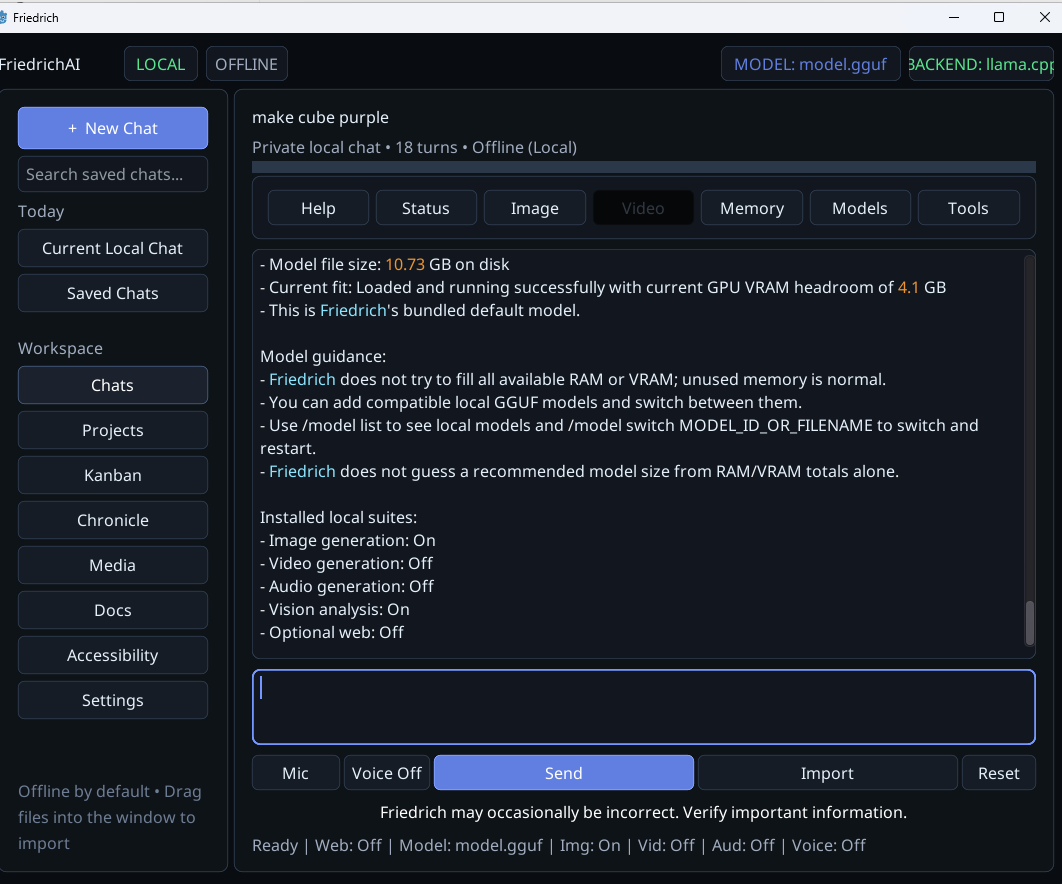
Task: Click 'Img: On' in the status bar
Action: [x=590, y=845]
